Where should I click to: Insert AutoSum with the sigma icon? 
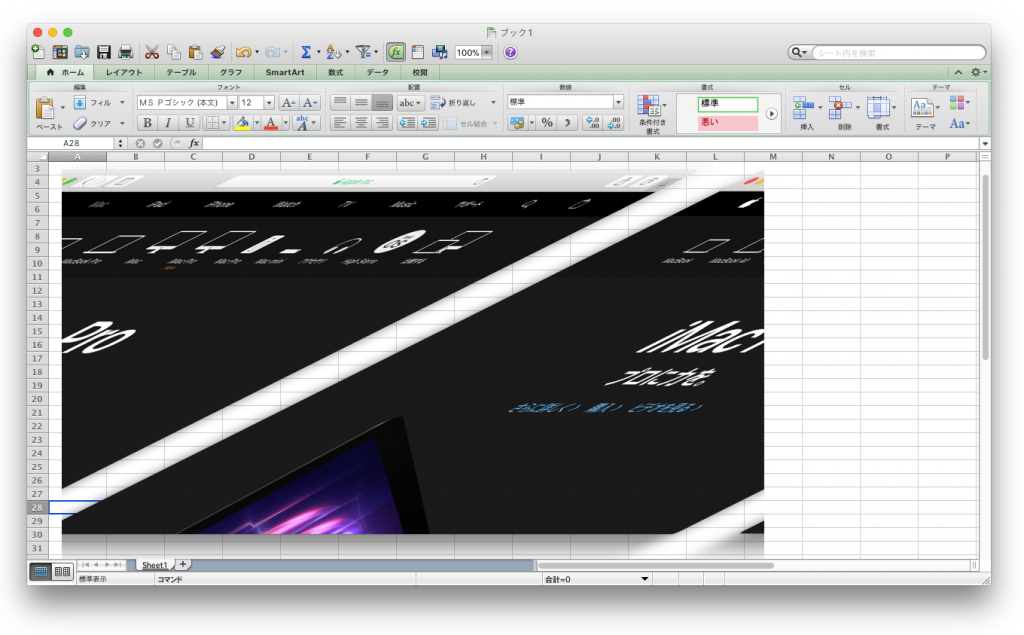coord(306,52)
